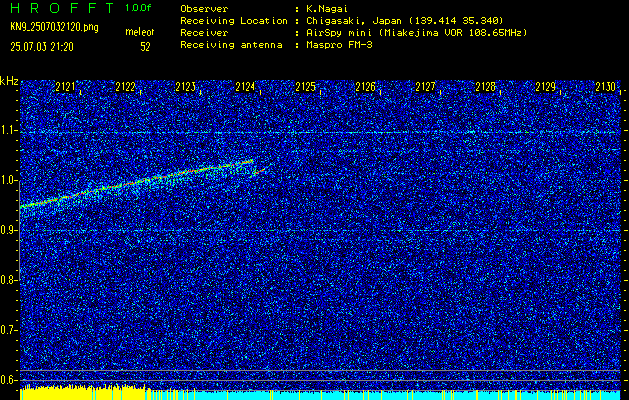Image resolution: width=629 pixels, height=400 pixels.
Task: Click Maspro FM-3 antenna text
Action: point(339,45)
